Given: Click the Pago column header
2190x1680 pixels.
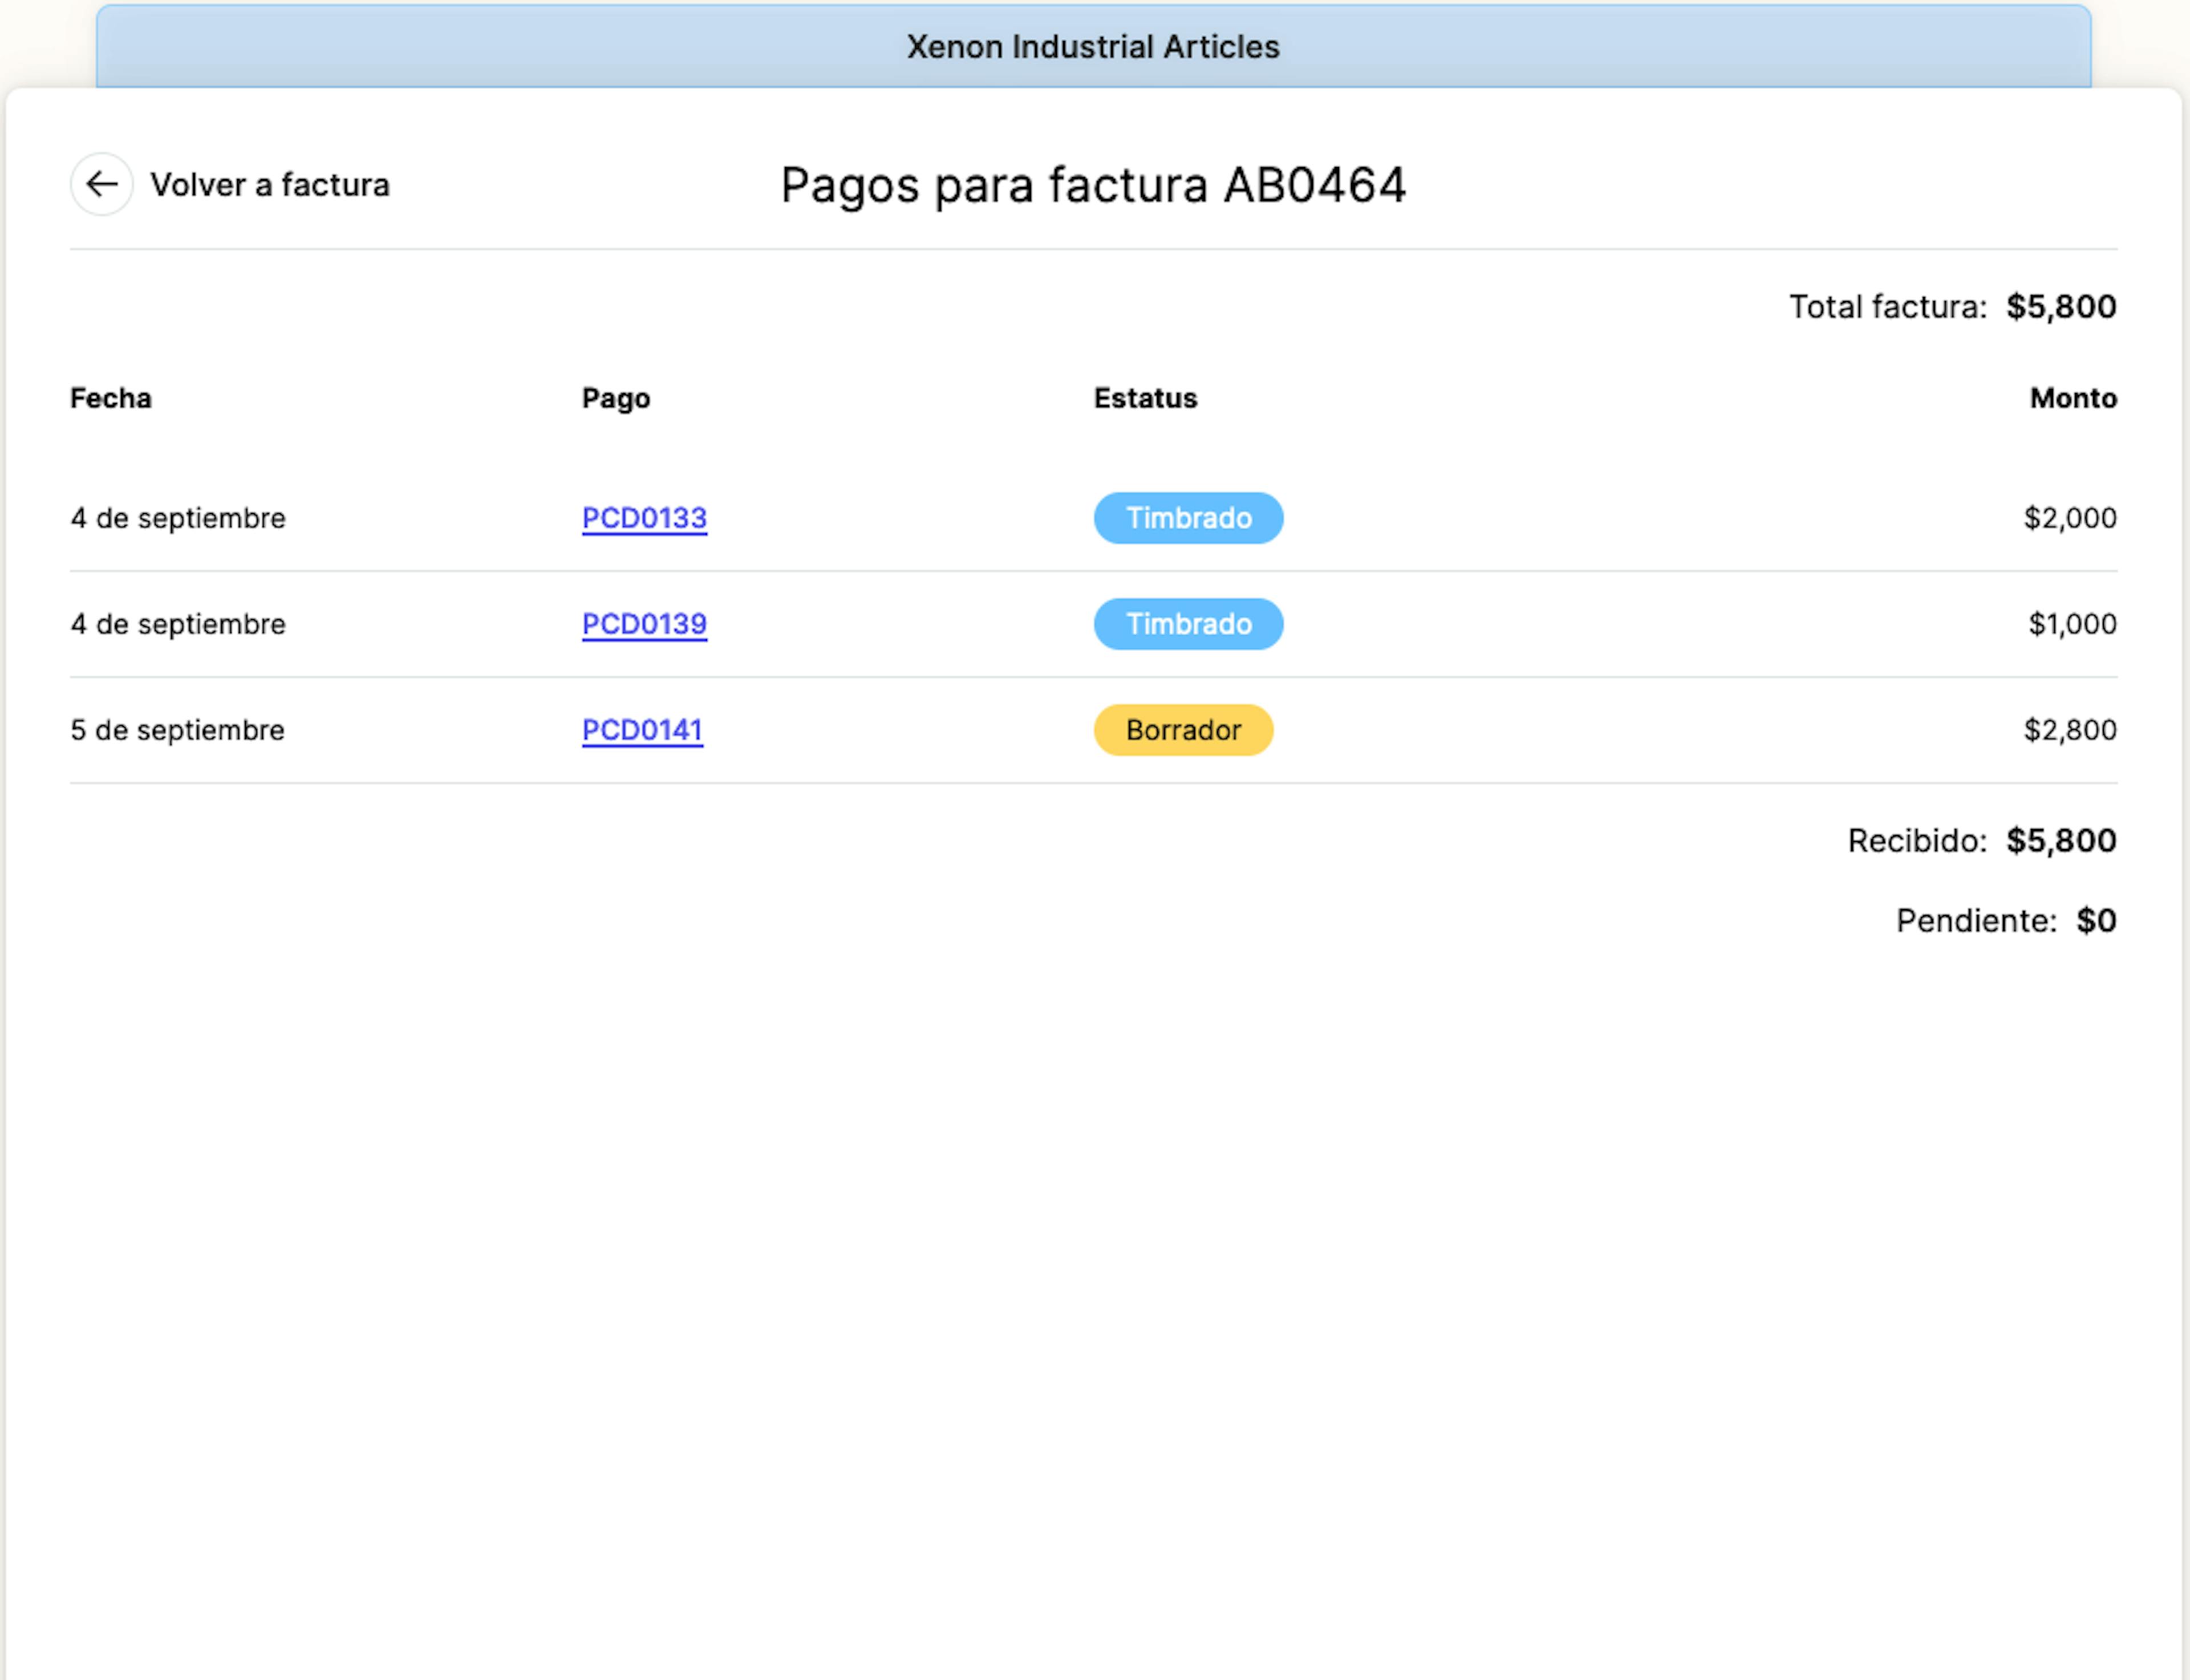Looking at the screenshot, I should click(x=616, y=399).
